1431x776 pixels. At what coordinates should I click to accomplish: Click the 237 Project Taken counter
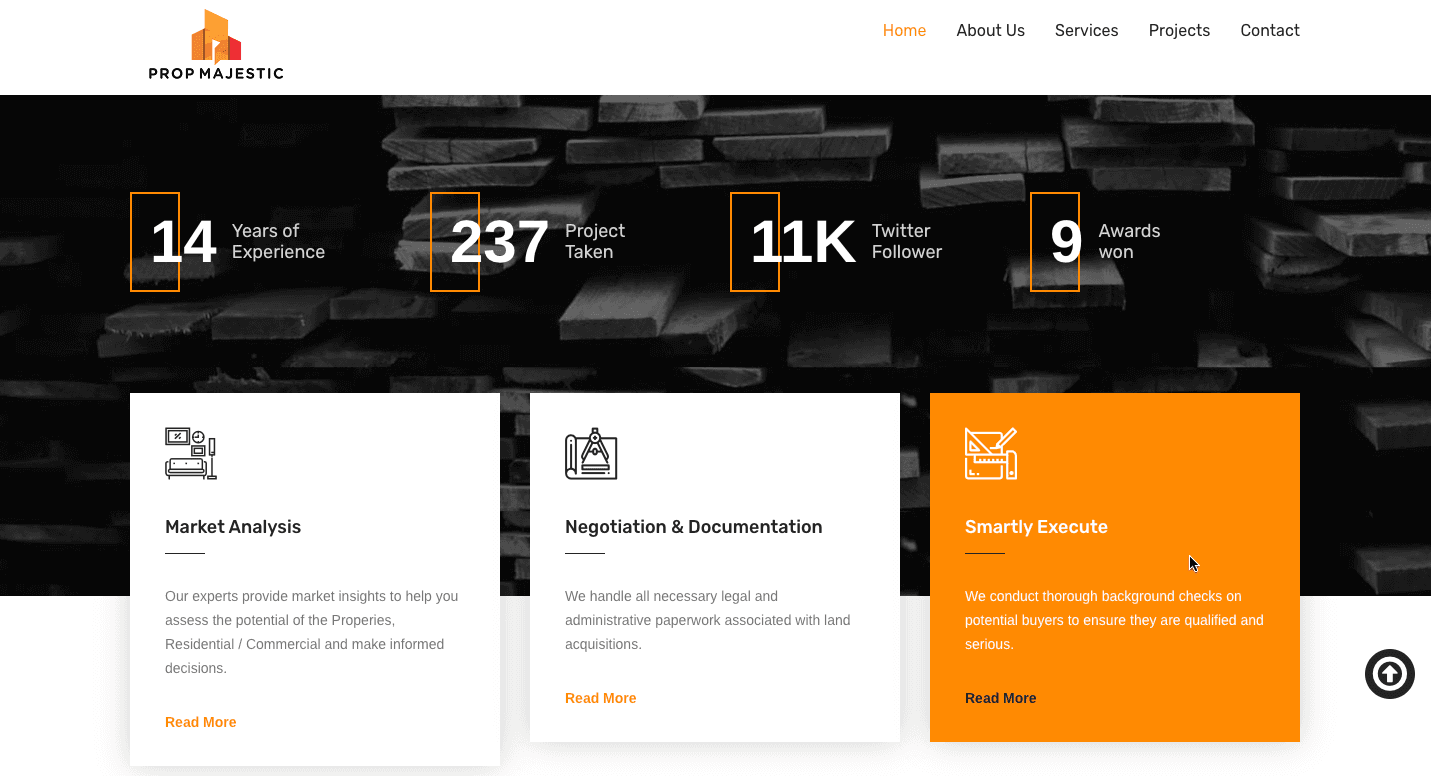(499, 242)
